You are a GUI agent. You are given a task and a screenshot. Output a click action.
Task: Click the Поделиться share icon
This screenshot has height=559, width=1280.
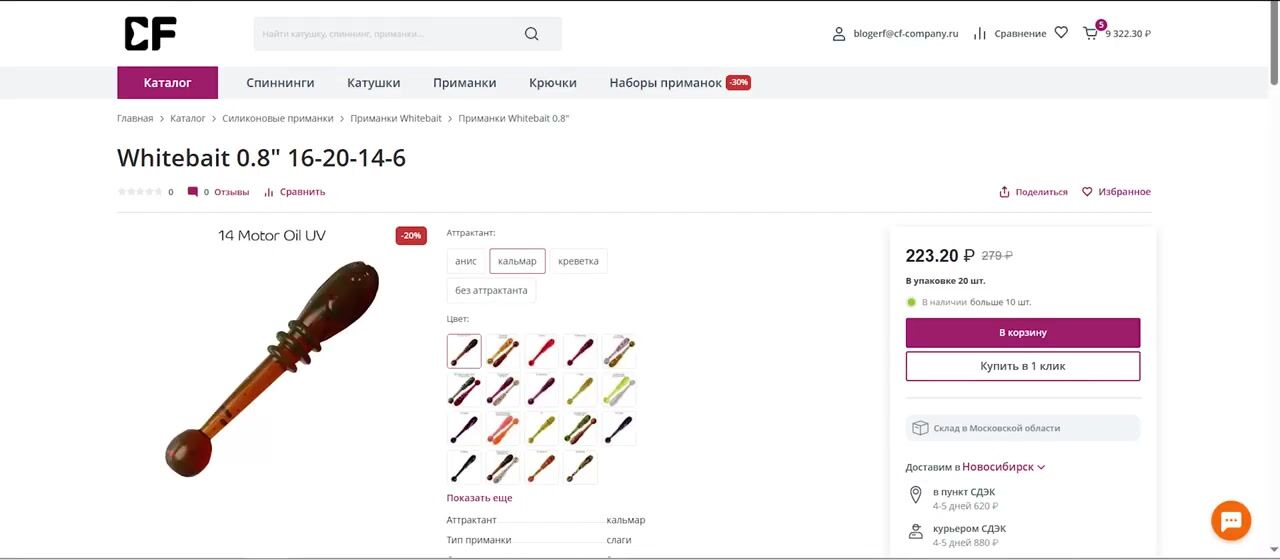[1004, 192]
